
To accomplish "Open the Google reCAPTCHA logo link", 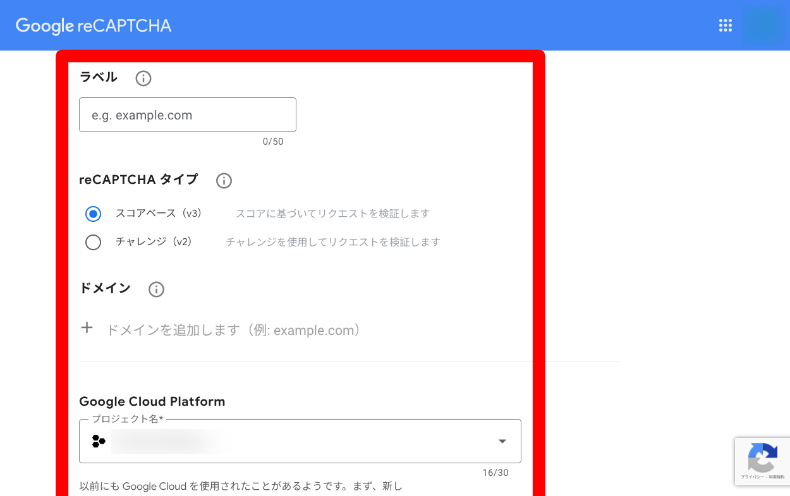I will tap(93, 26).
